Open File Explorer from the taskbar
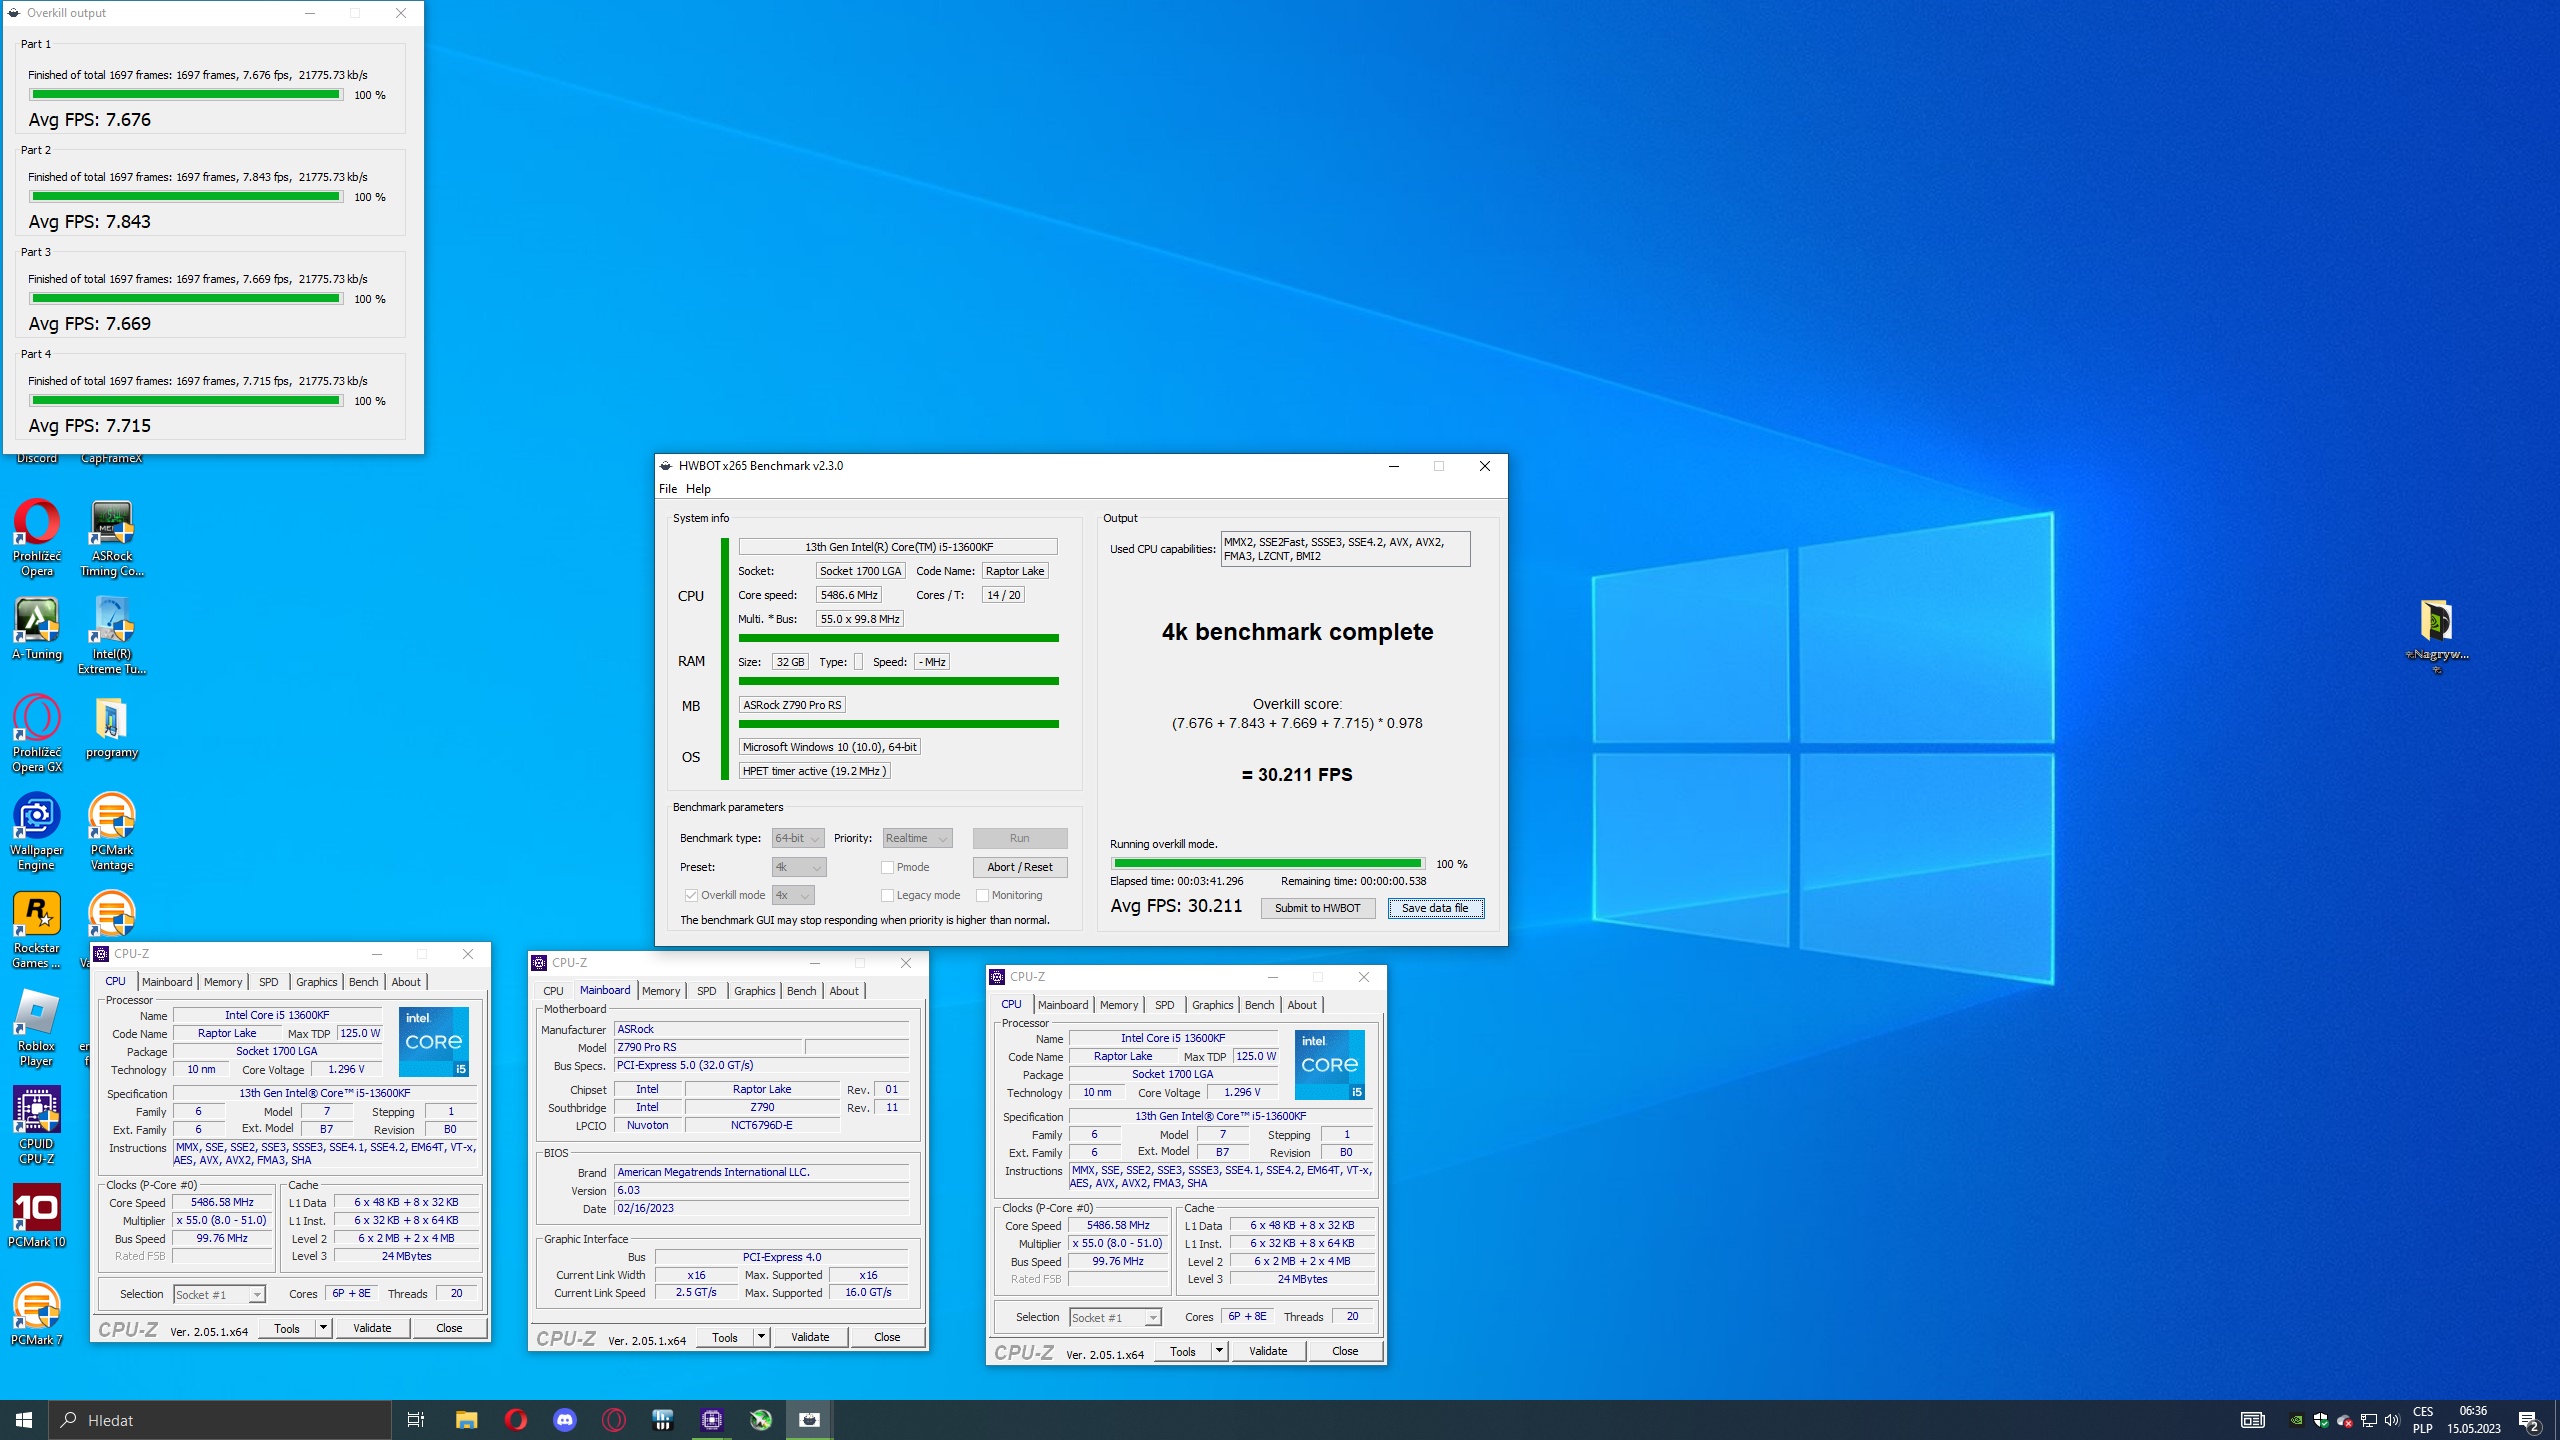Viewport: 2560px width, 1440px height. (466, 1420)
